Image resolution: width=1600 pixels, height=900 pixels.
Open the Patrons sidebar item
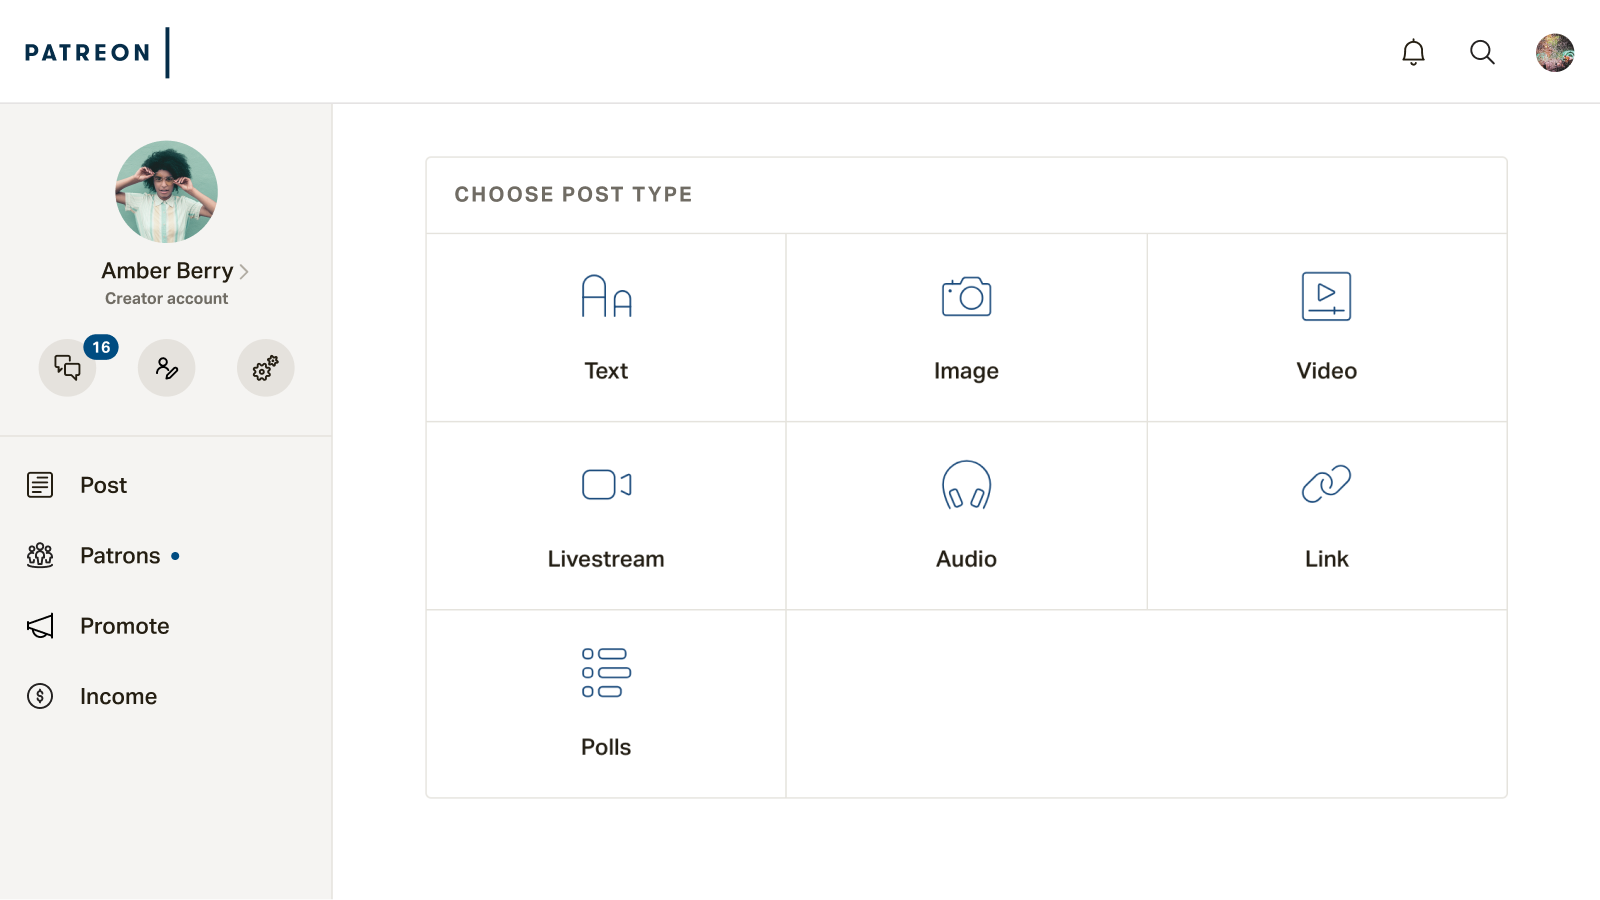click(x=119, y=556)
